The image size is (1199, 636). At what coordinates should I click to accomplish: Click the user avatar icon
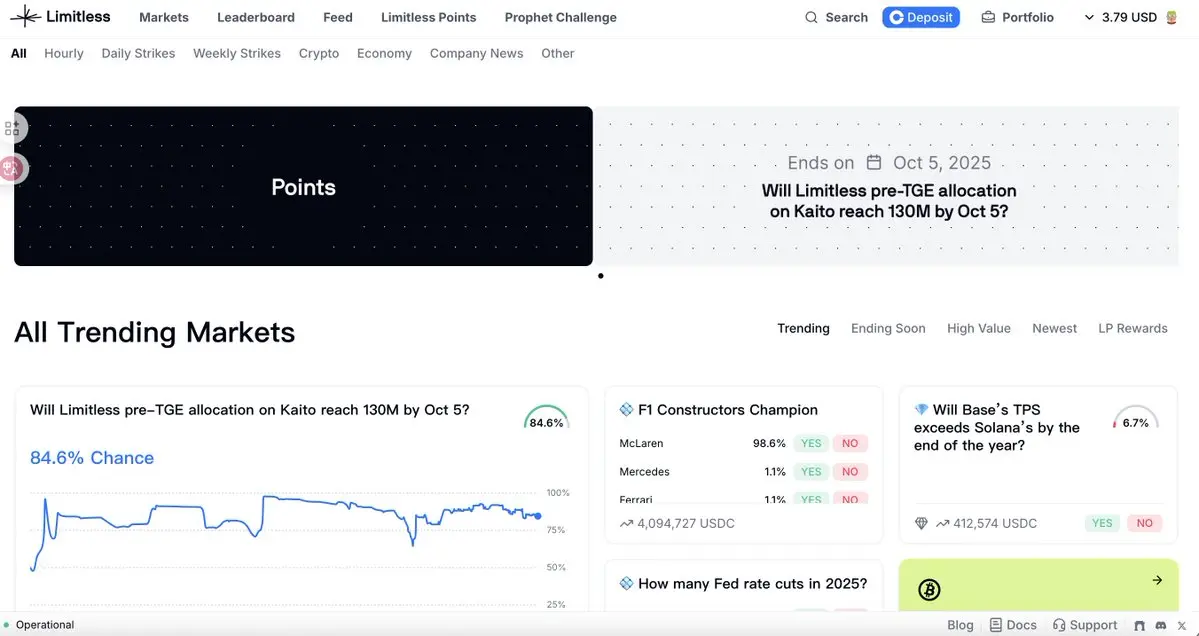coord(1172,17)
